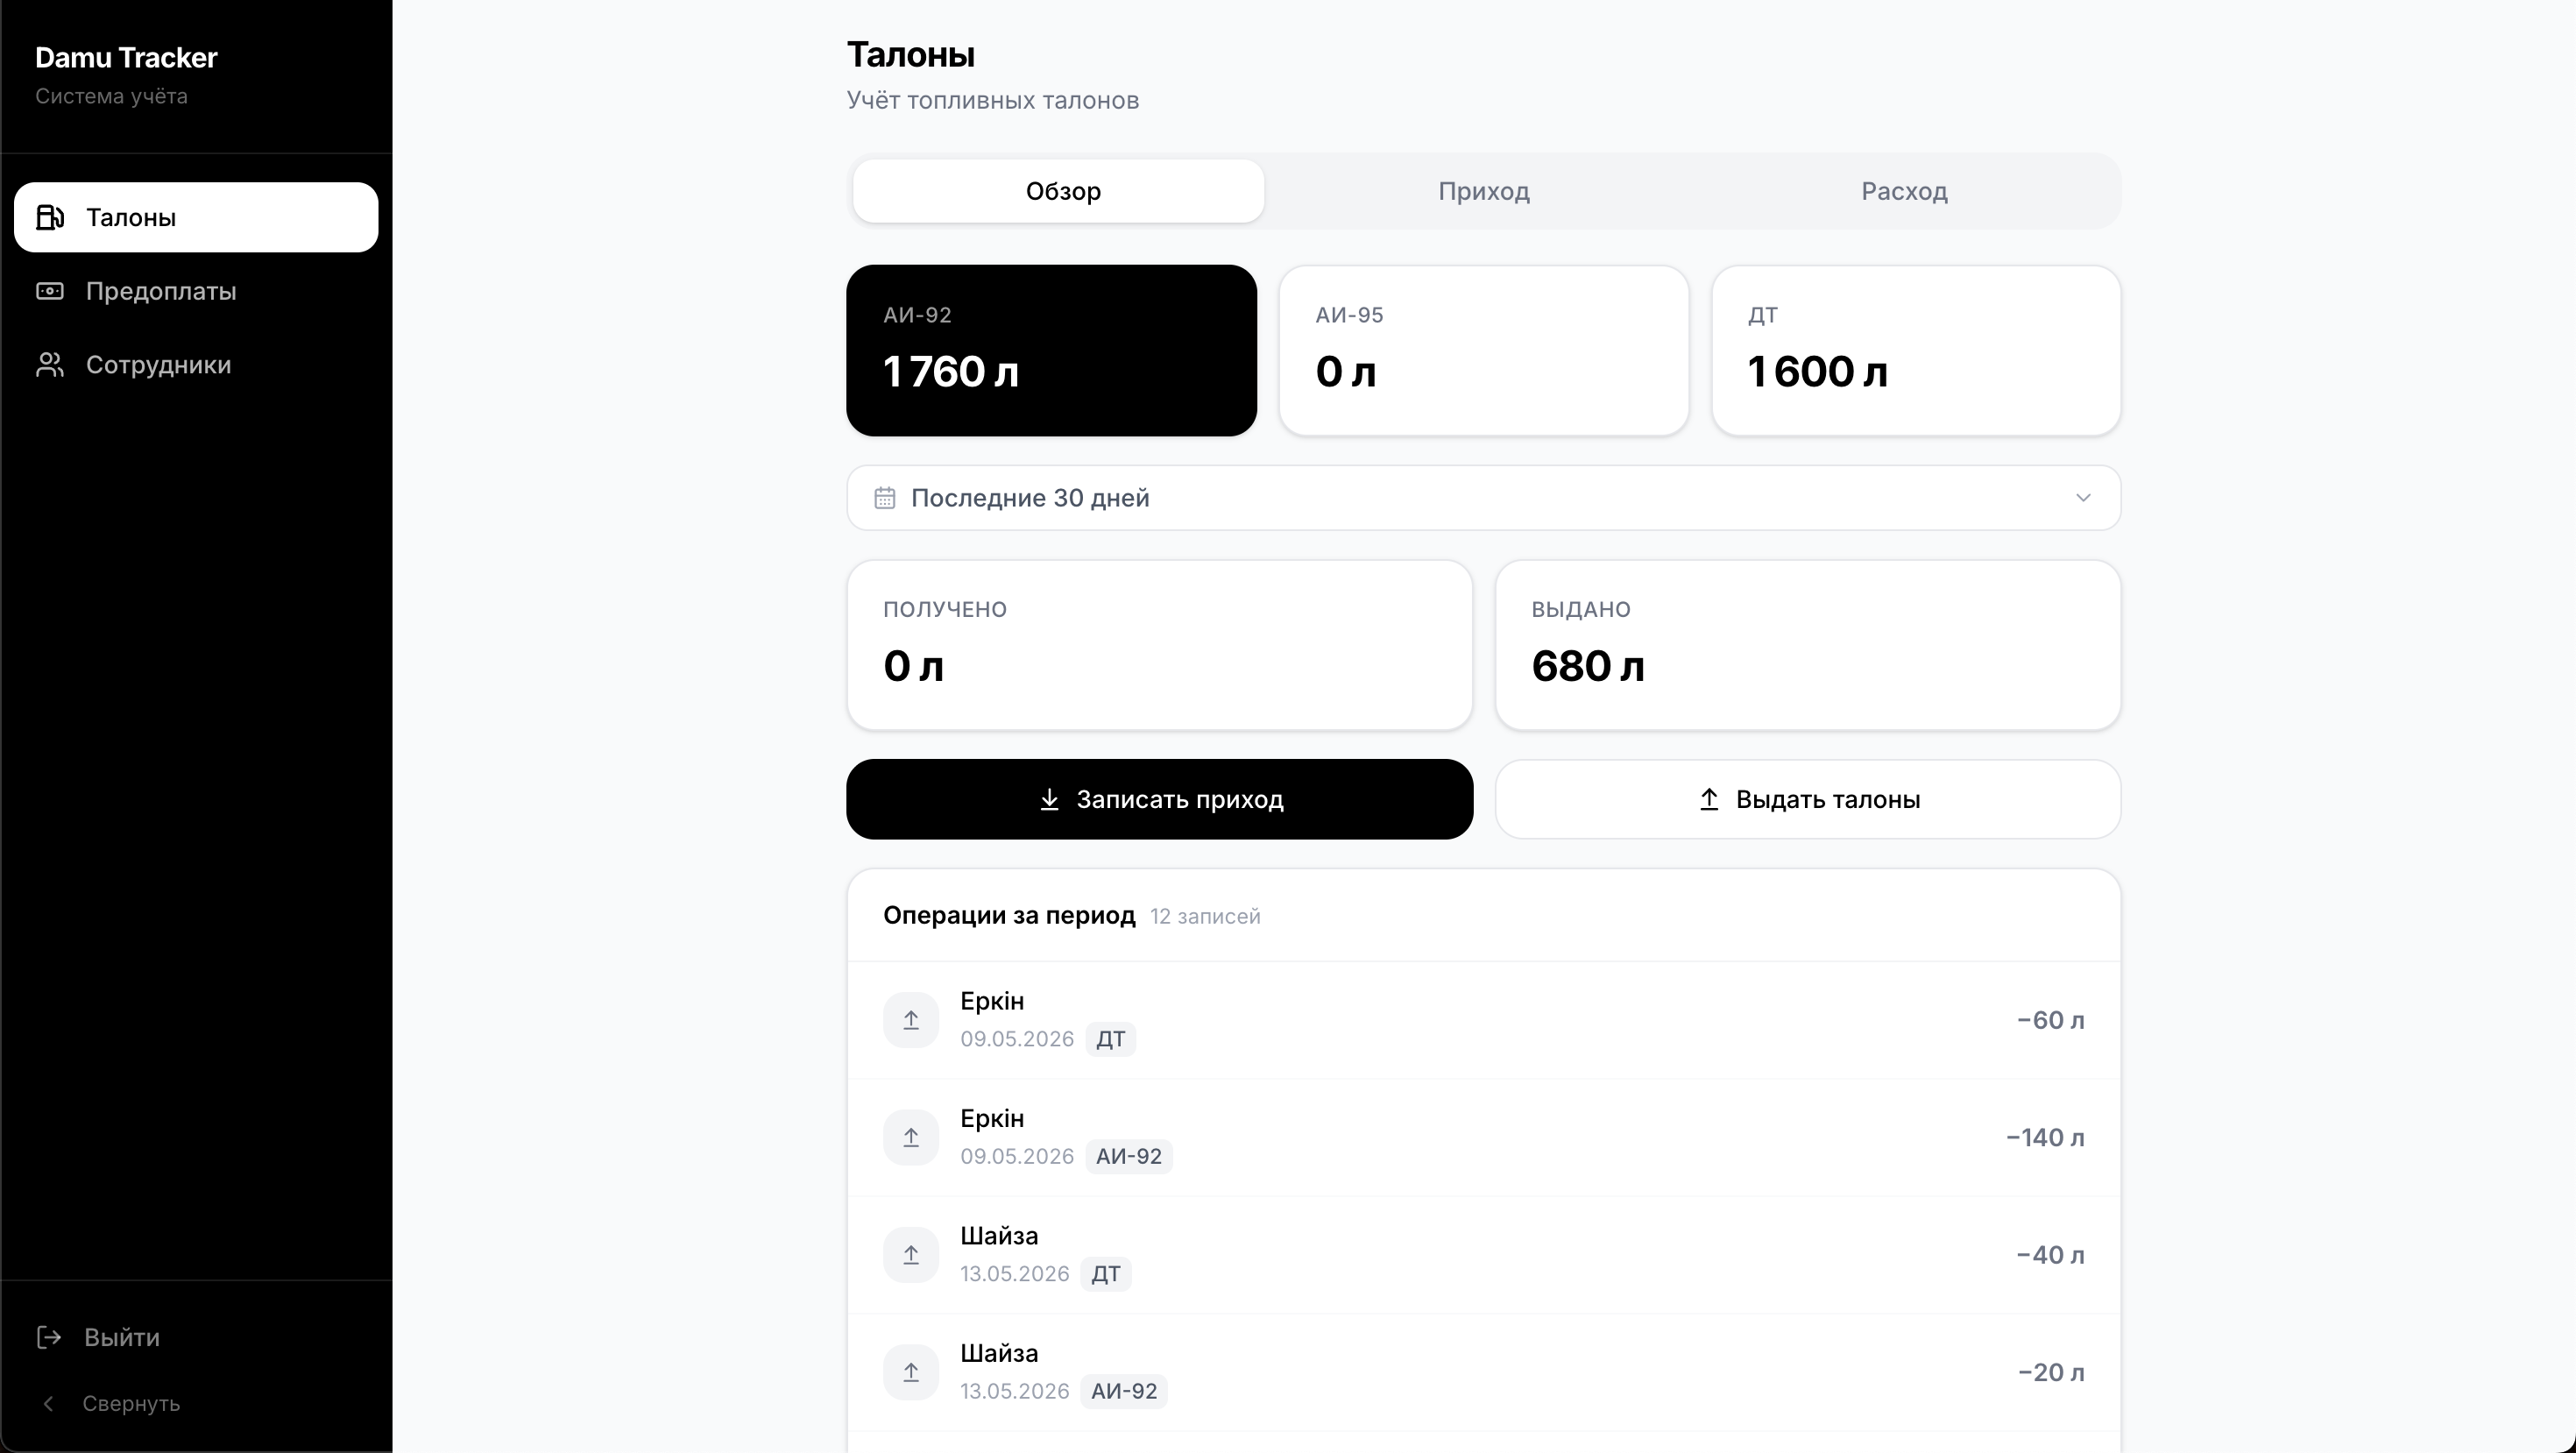Click the Получено summary card

point(1159,645)
